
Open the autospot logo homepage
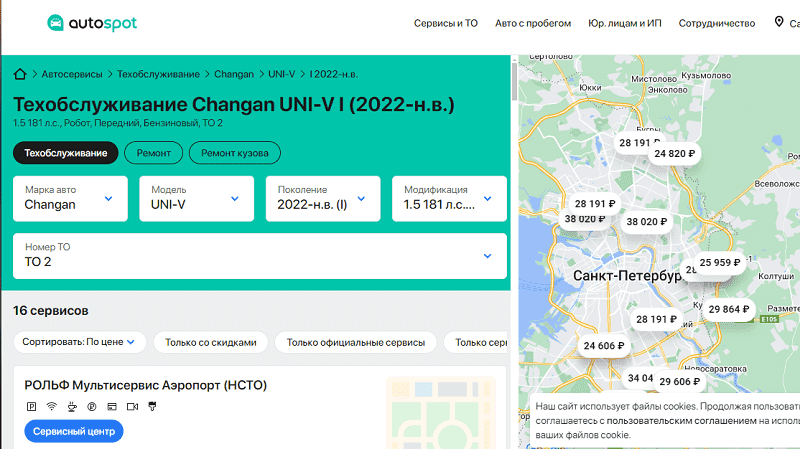(x=92, y=23)
